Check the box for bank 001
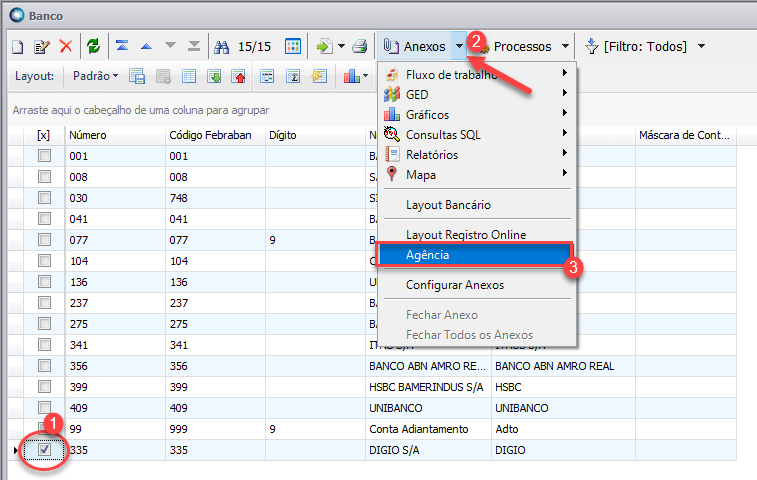 click(x=44, y=156)
